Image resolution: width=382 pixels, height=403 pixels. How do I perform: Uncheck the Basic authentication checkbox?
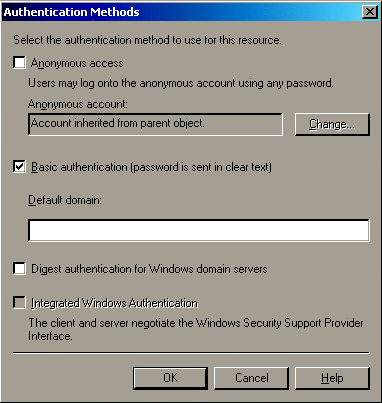tap(19, 167)
